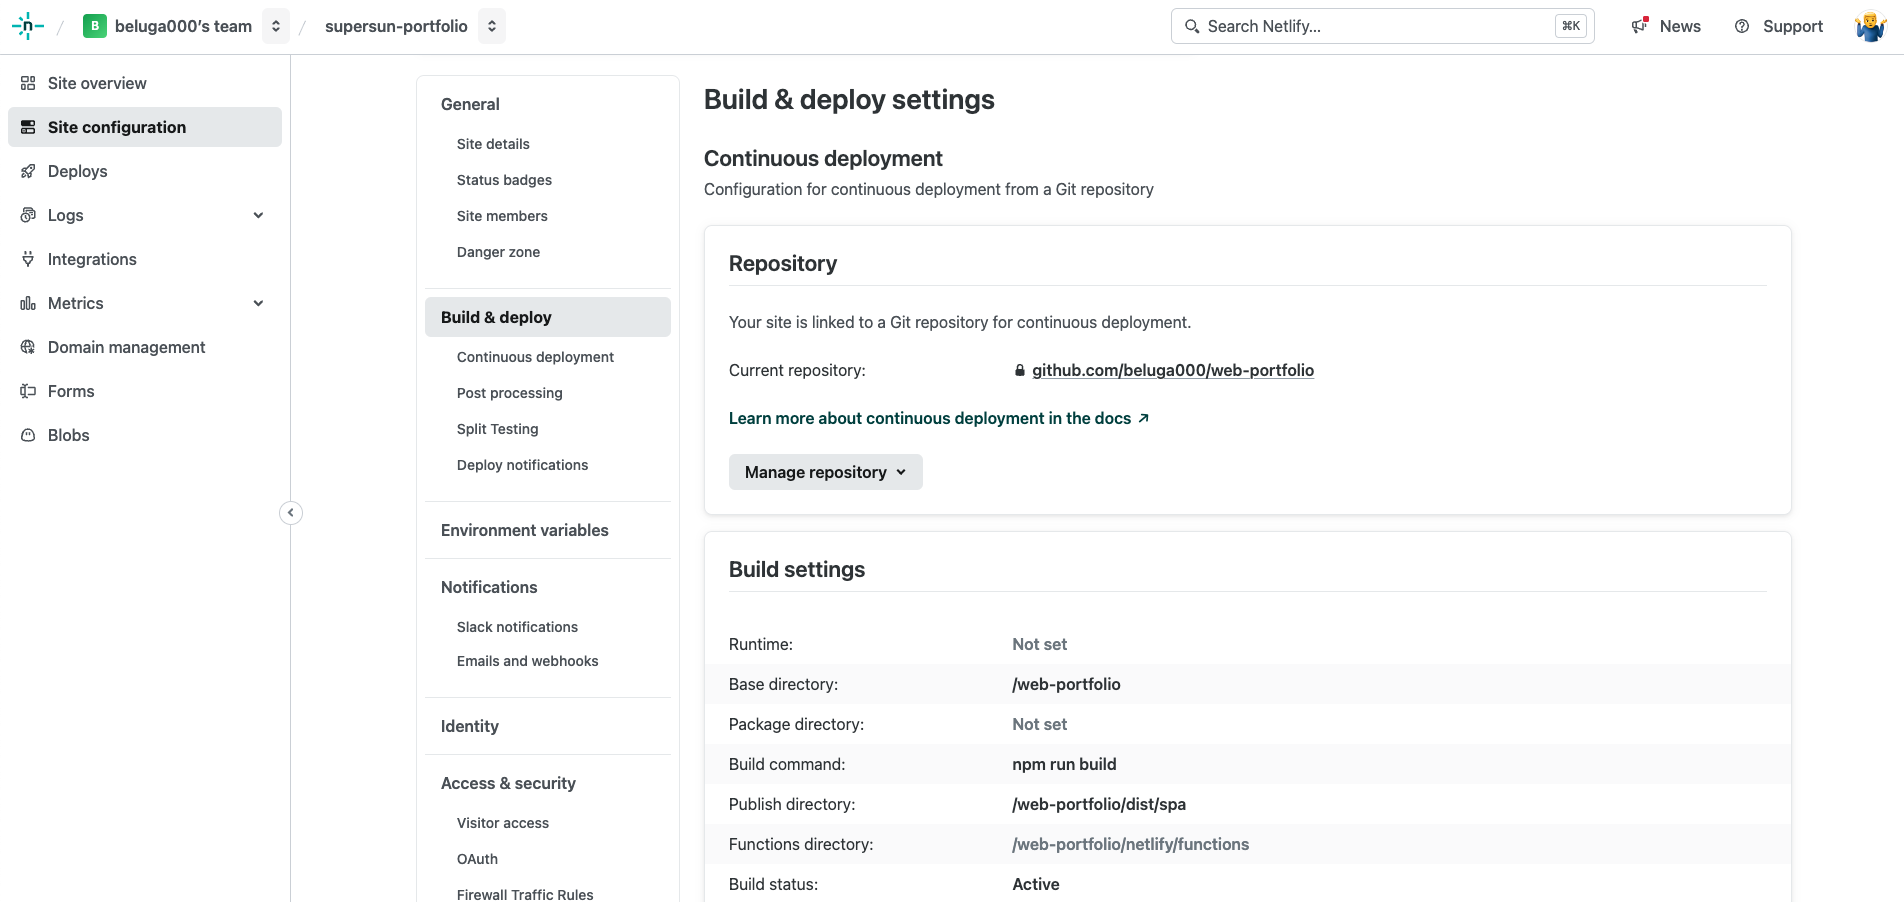Expand the Metrics submenu chevron

pos(259,303)
